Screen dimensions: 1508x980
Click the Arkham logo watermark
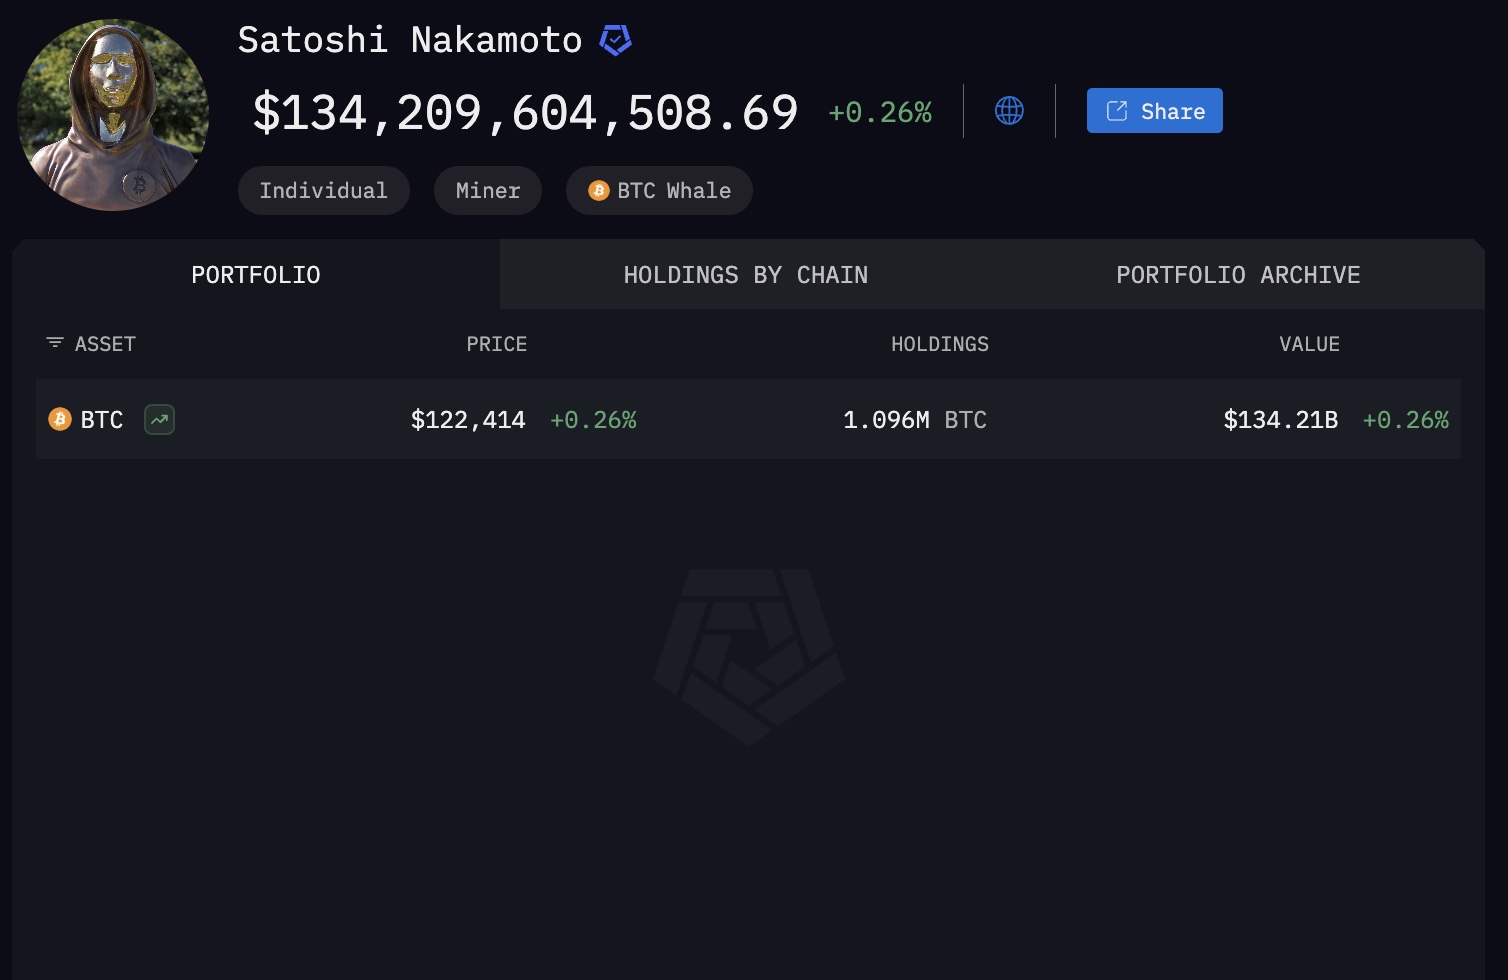(749, 656)
